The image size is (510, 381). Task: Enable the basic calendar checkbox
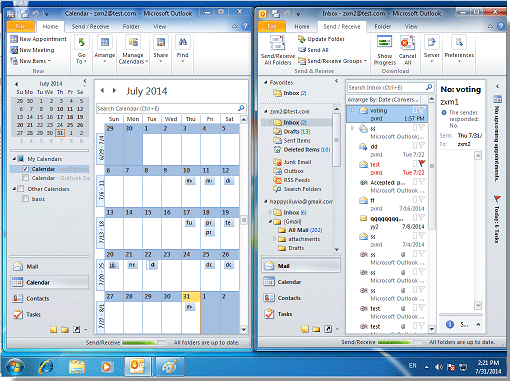25,199
